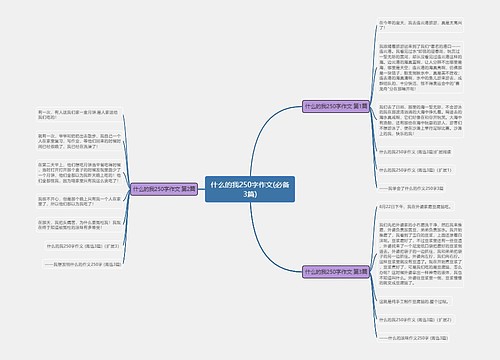Click the first text node at top right
This screenshot has height=360, width=500.
click(420, 25)
